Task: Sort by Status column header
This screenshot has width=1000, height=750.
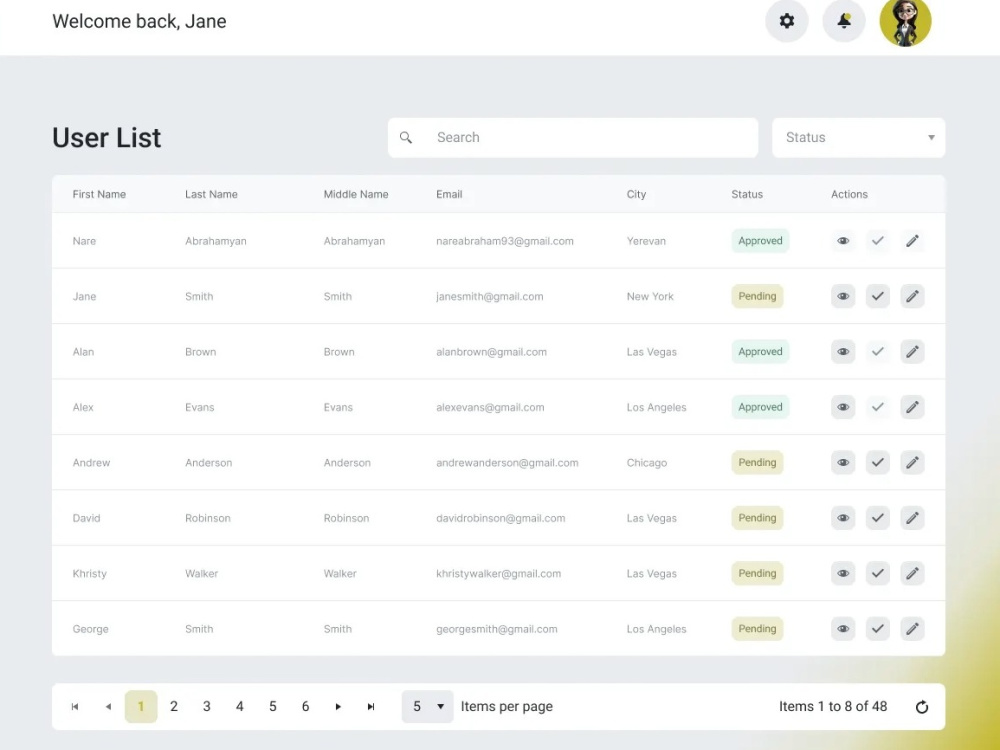Action: coord(747,194)
